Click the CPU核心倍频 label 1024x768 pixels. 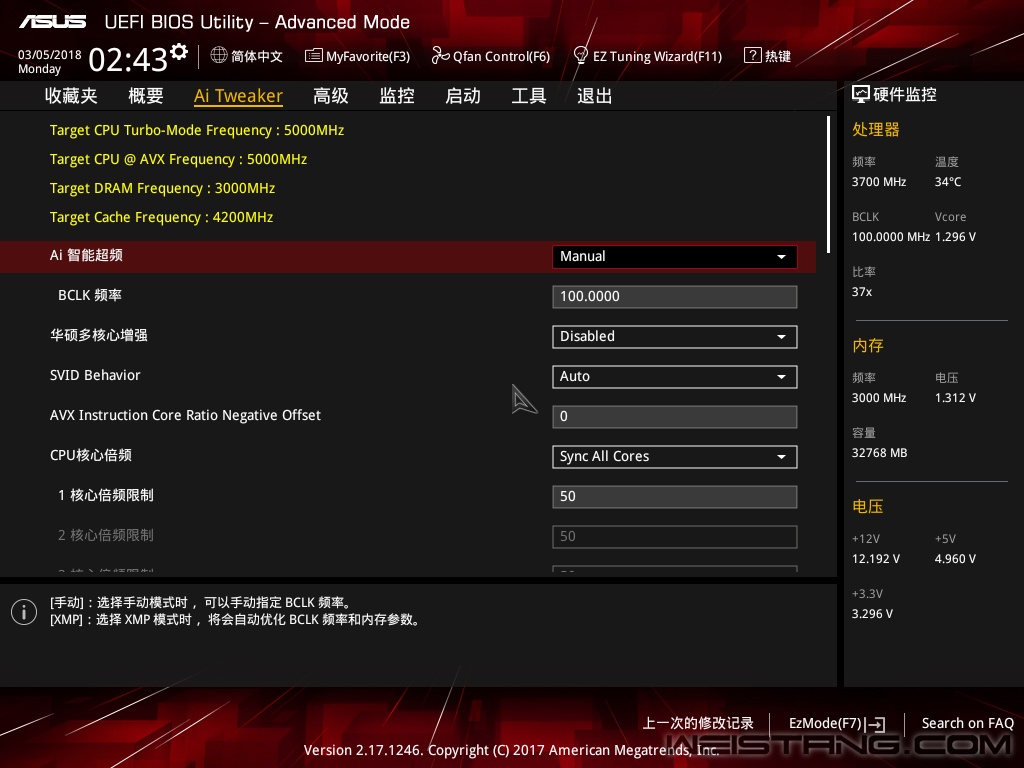tap(91, 455)
